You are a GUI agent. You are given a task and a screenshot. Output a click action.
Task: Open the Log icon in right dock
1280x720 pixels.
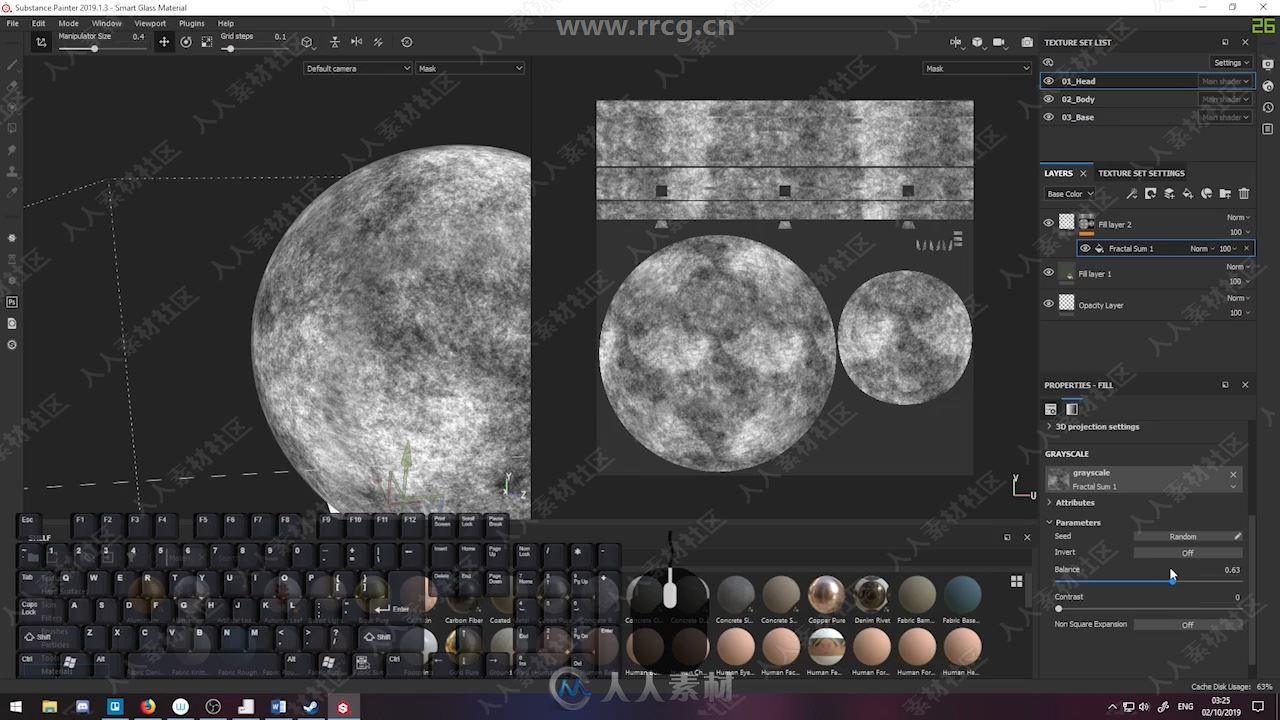coord(1267,129)
